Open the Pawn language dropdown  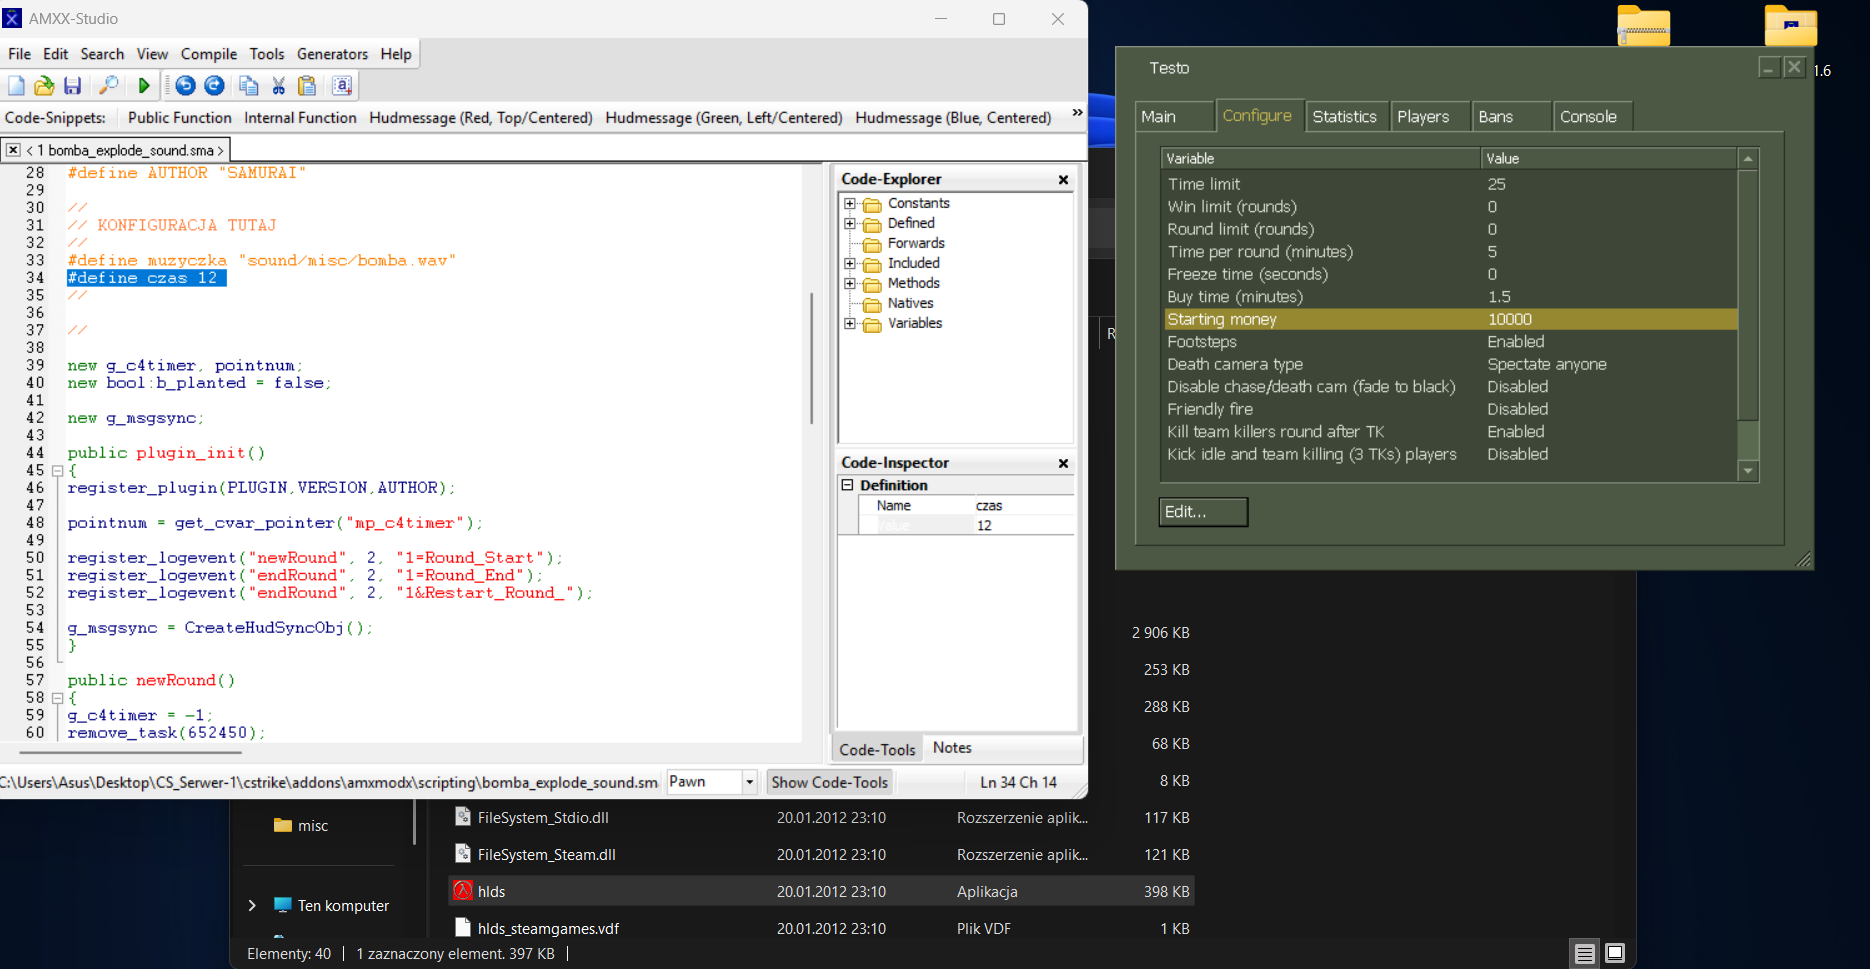(749, 782)
